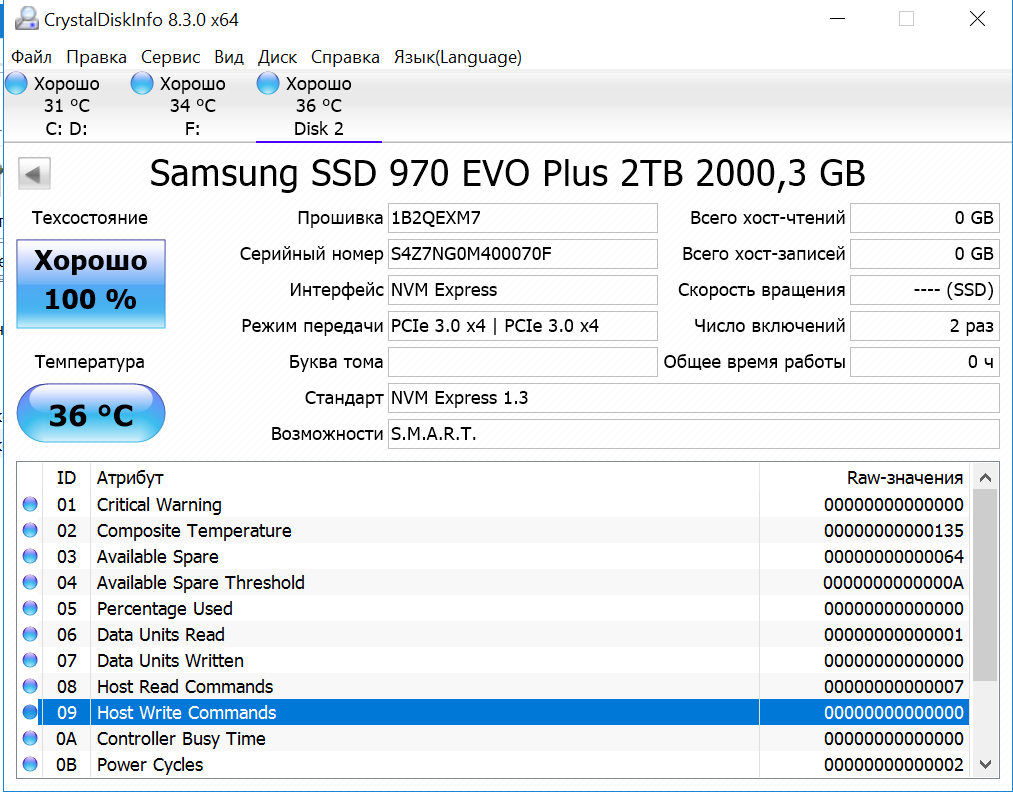The height and width of the screenshot is (796, 1013).
Task: Open the Файл menu
Action: tap(32, 57)
